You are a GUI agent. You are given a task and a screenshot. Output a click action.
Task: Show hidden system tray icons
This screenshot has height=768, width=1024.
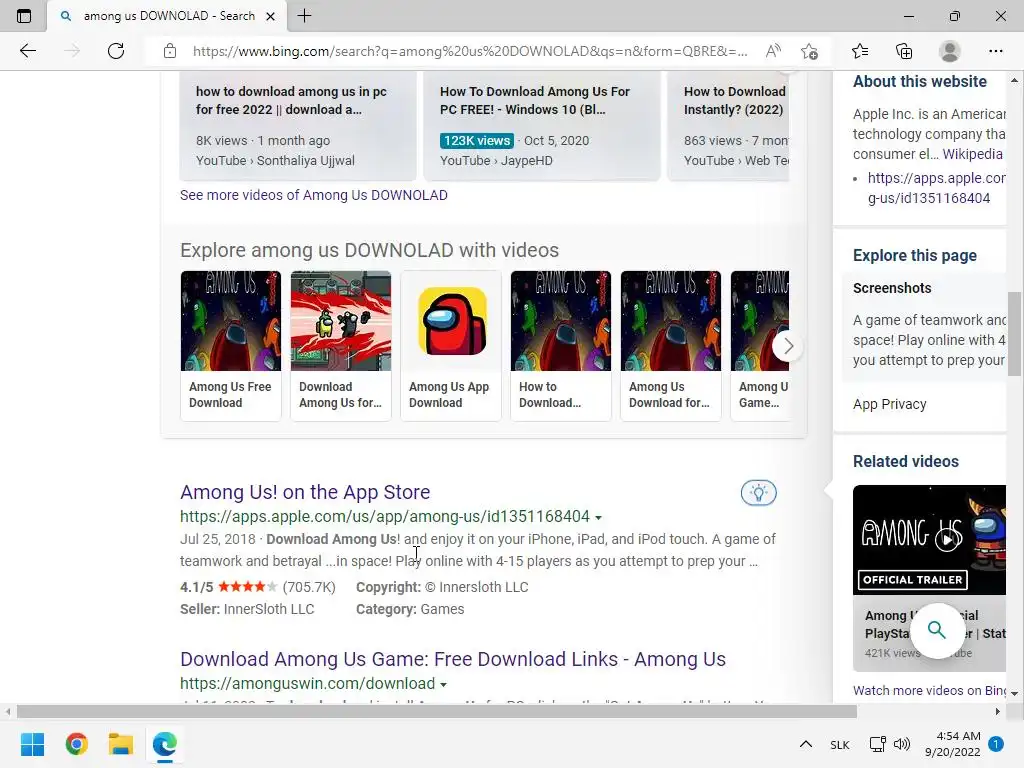[806, 744]
